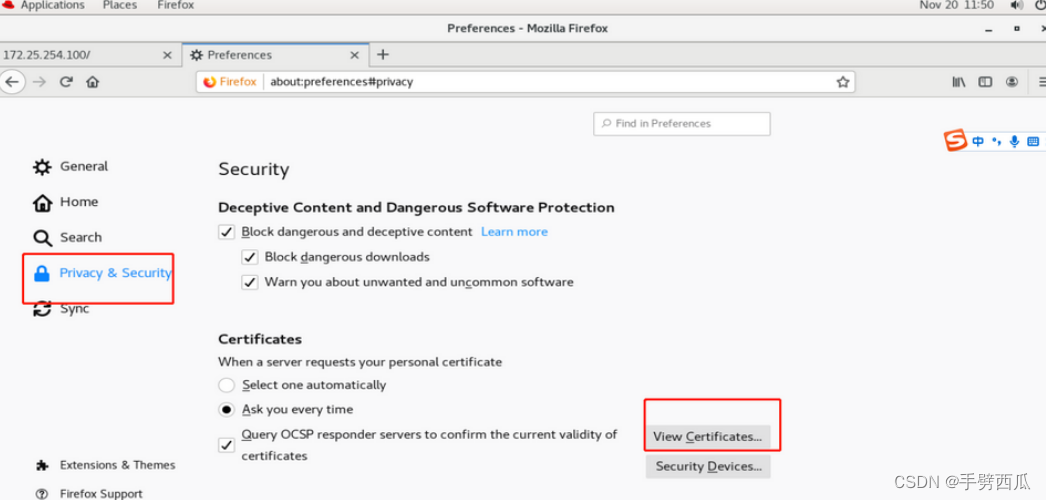Toggle the sidebar view icon
This screenshot has width=1046, height=500.
pyautogui.click(x=985, y=82)
